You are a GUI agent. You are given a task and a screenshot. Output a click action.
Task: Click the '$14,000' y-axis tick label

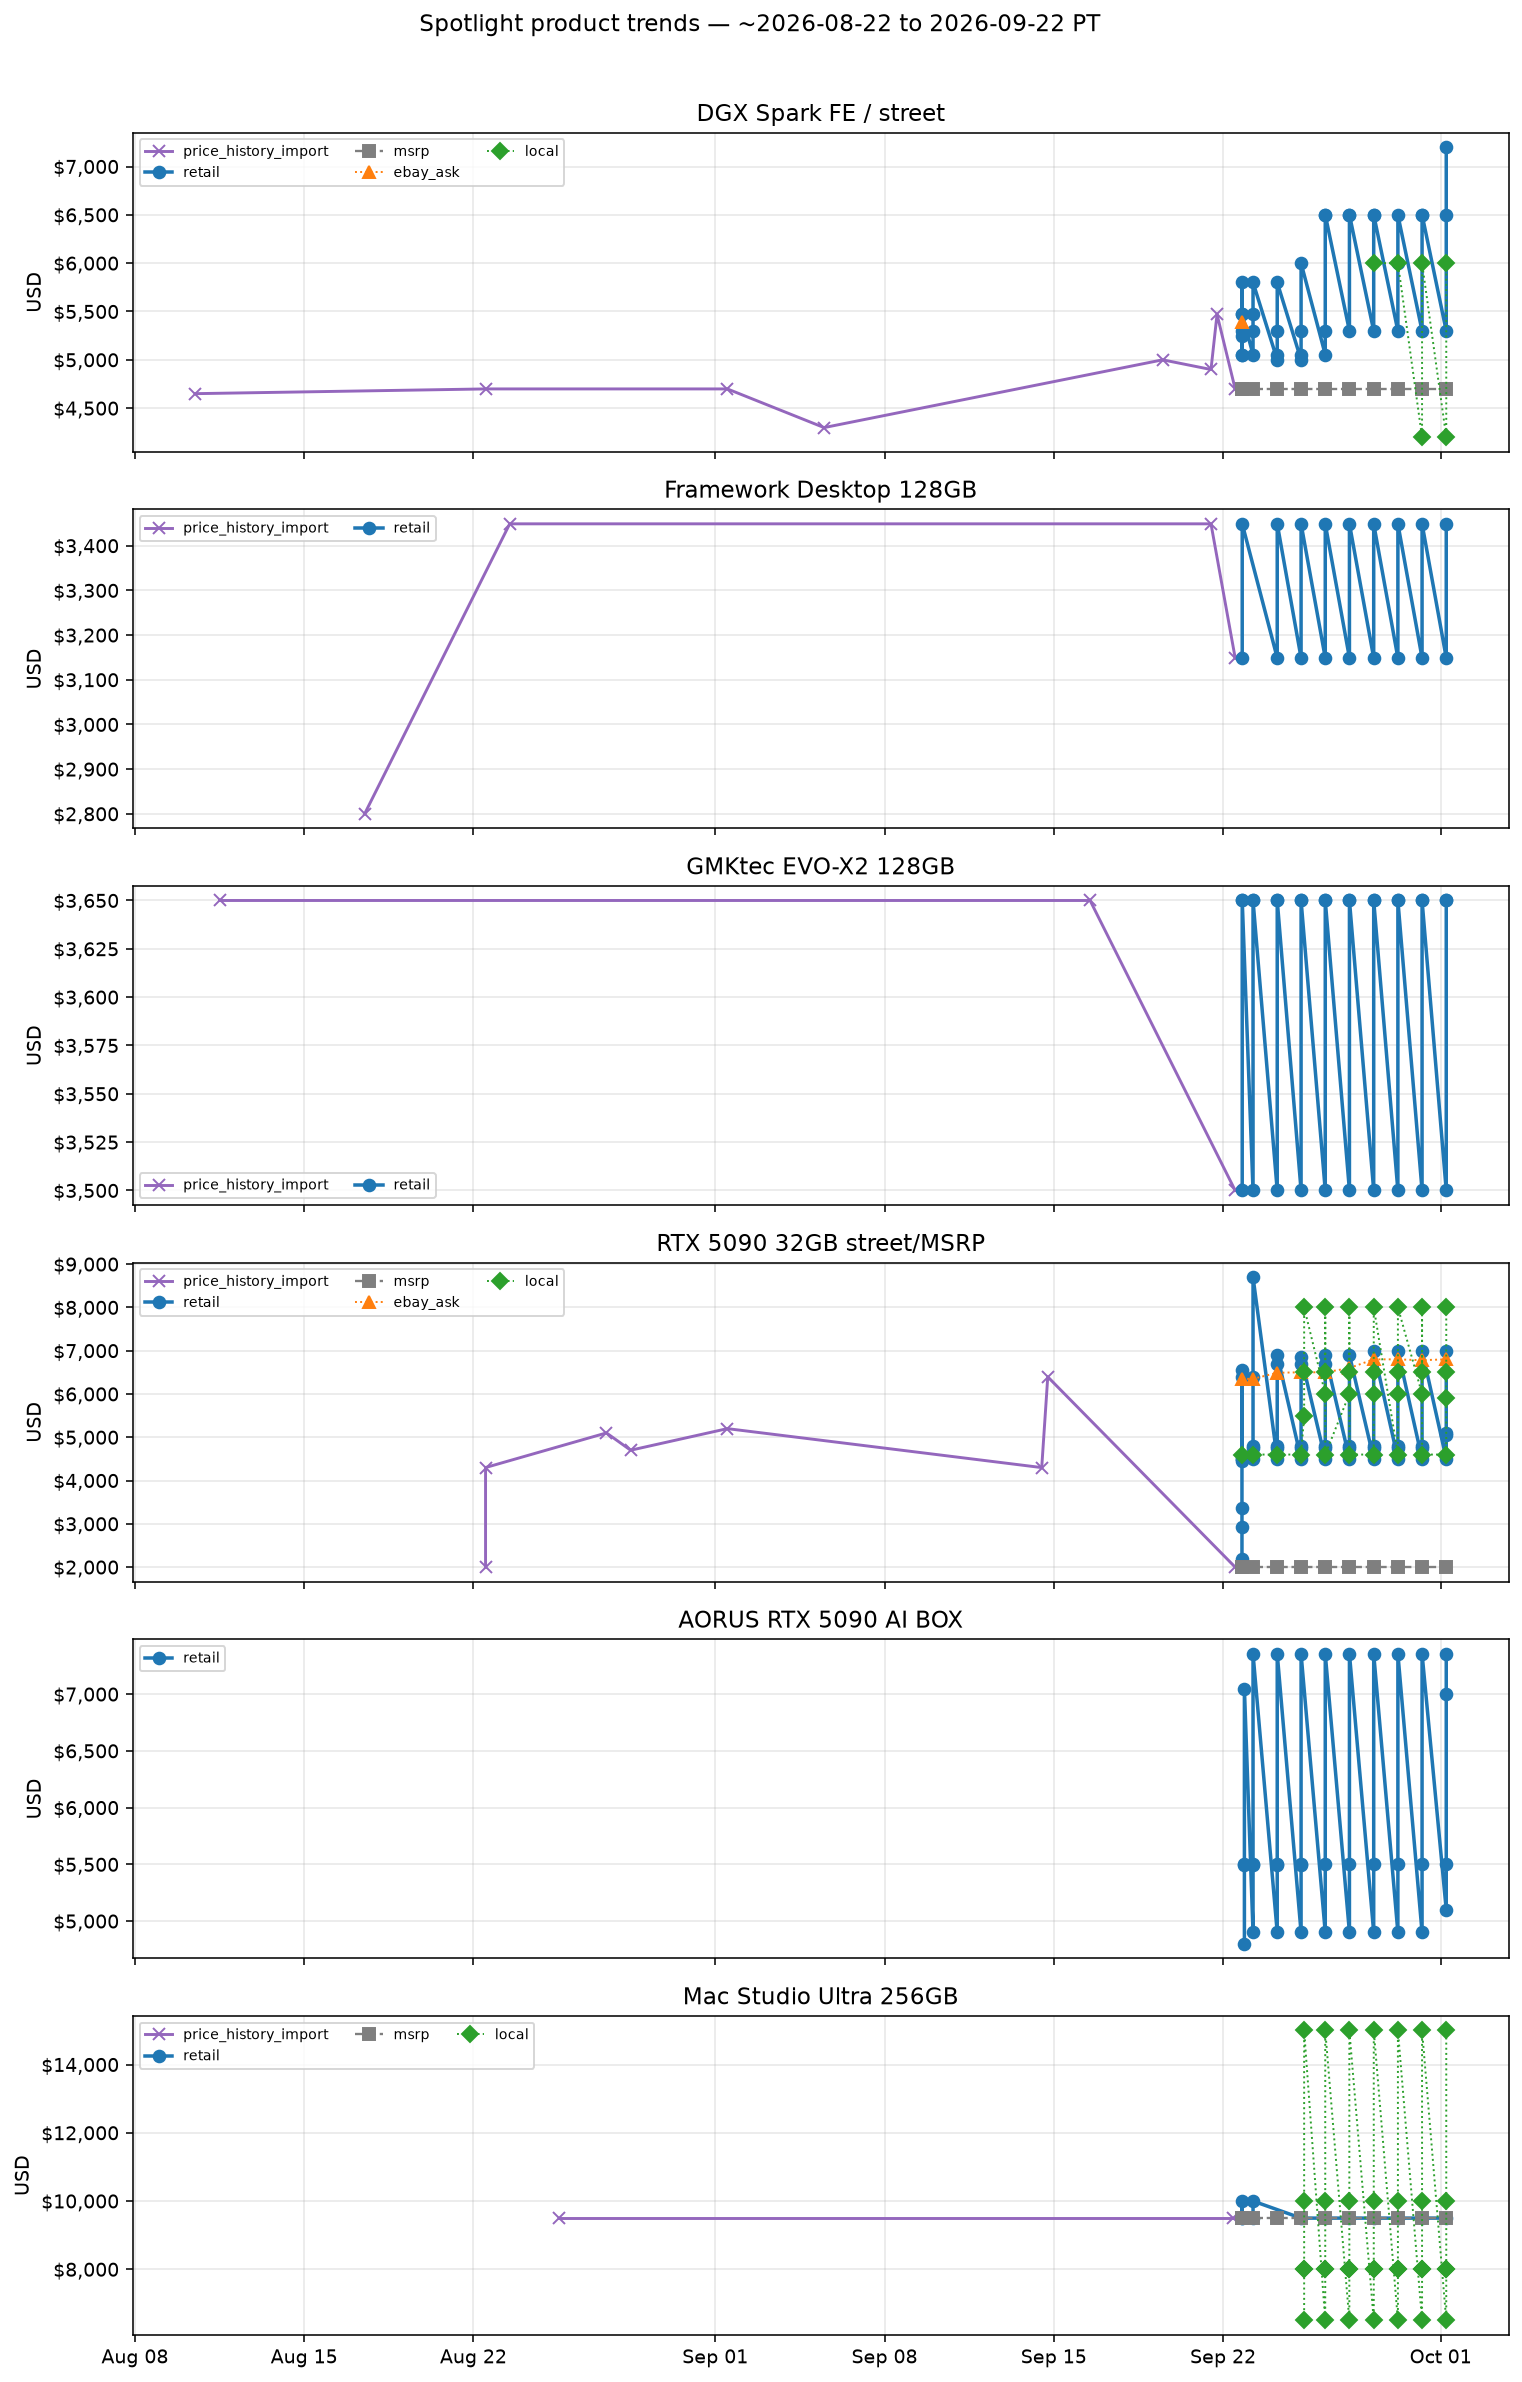(x=81, y=2066)
